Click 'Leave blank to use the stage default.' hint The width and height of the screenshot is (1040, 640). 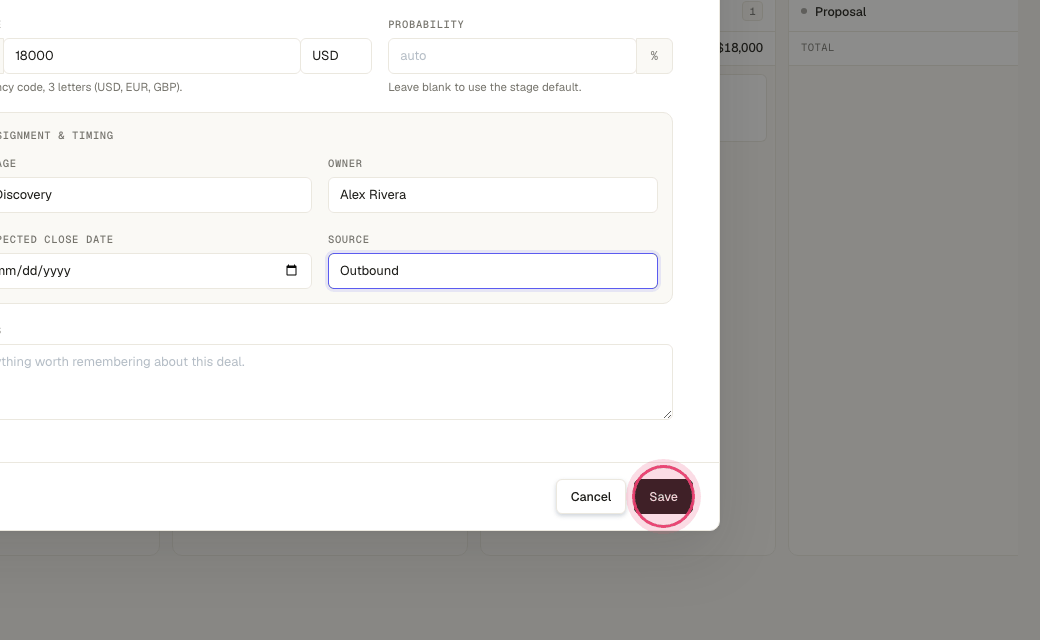pos(485,88)
